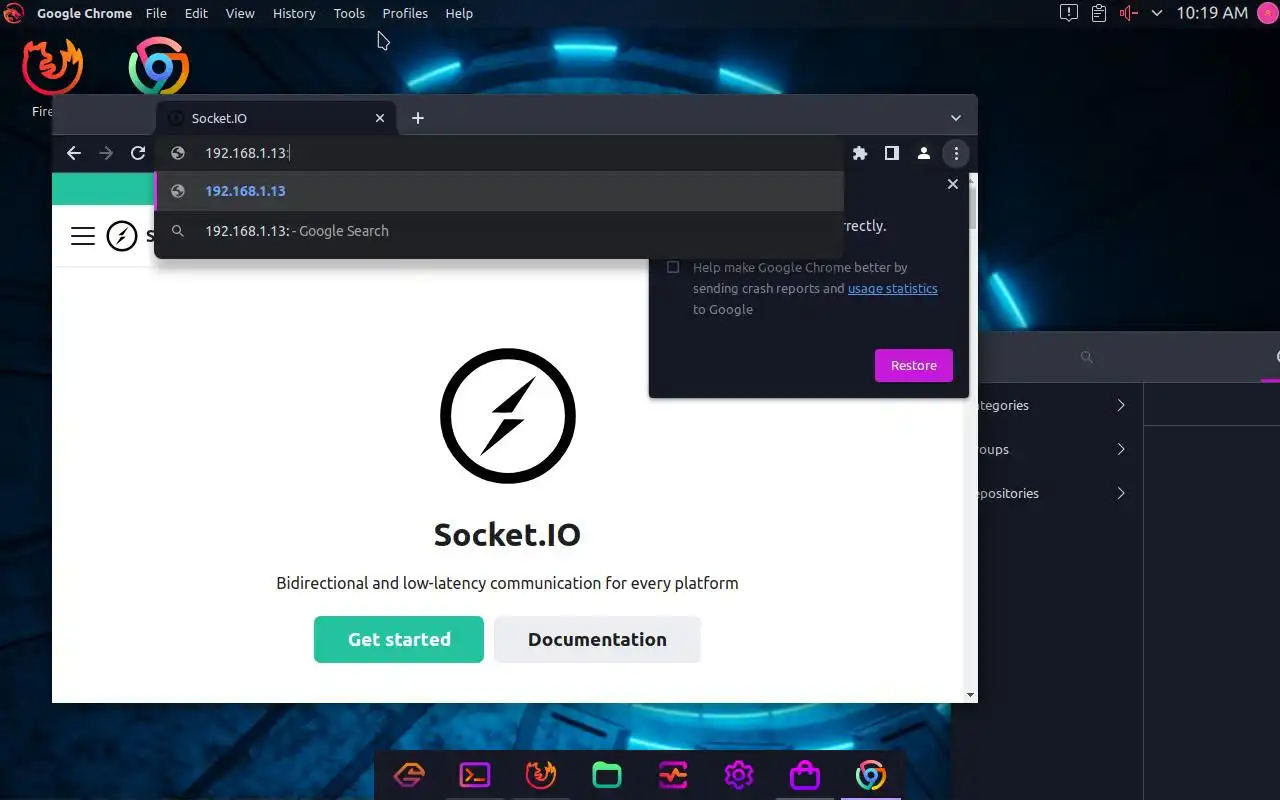
Task: Open the Chrome extensions puzzle icon
Action: (860, 153)
